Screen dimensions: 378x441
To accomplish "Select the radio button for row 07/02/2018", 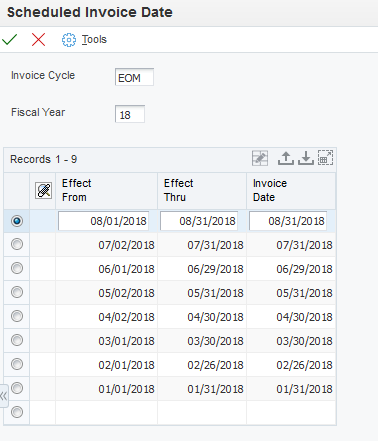I will pyautogui.click(x=17, y=244).
